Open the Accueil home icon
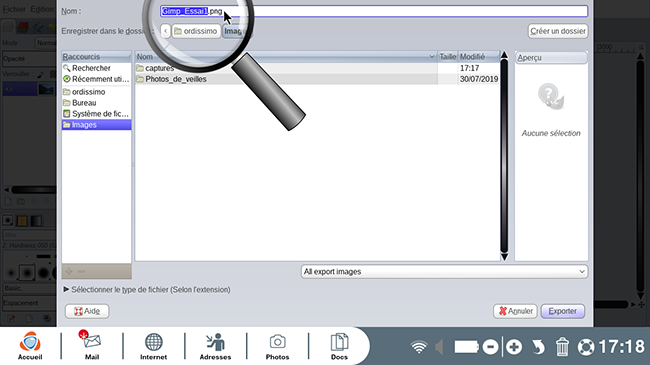 point(30,346)
